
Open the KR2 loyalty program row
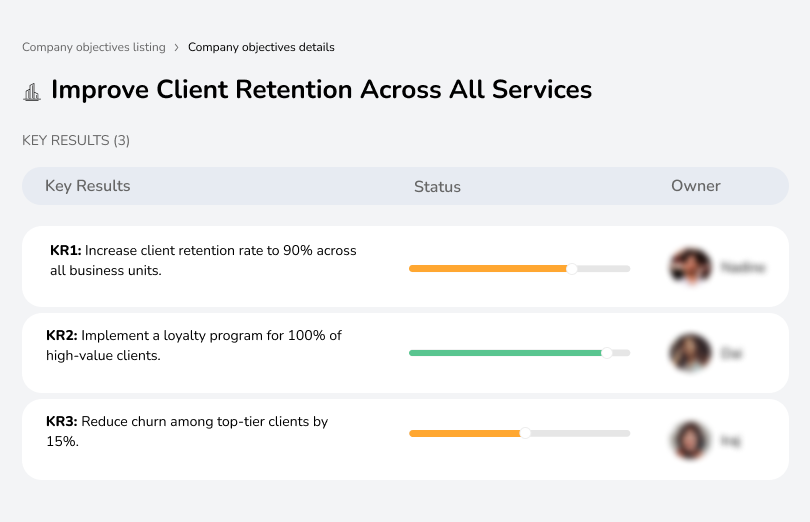coord(405,353)
